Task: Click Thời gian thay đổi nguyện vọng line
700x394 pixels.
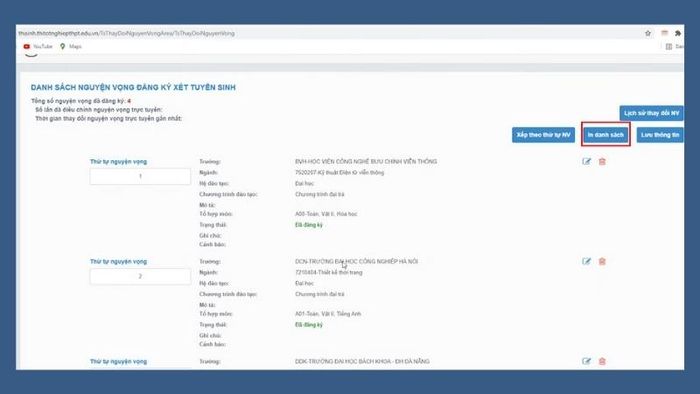Action: coord(108,119)
